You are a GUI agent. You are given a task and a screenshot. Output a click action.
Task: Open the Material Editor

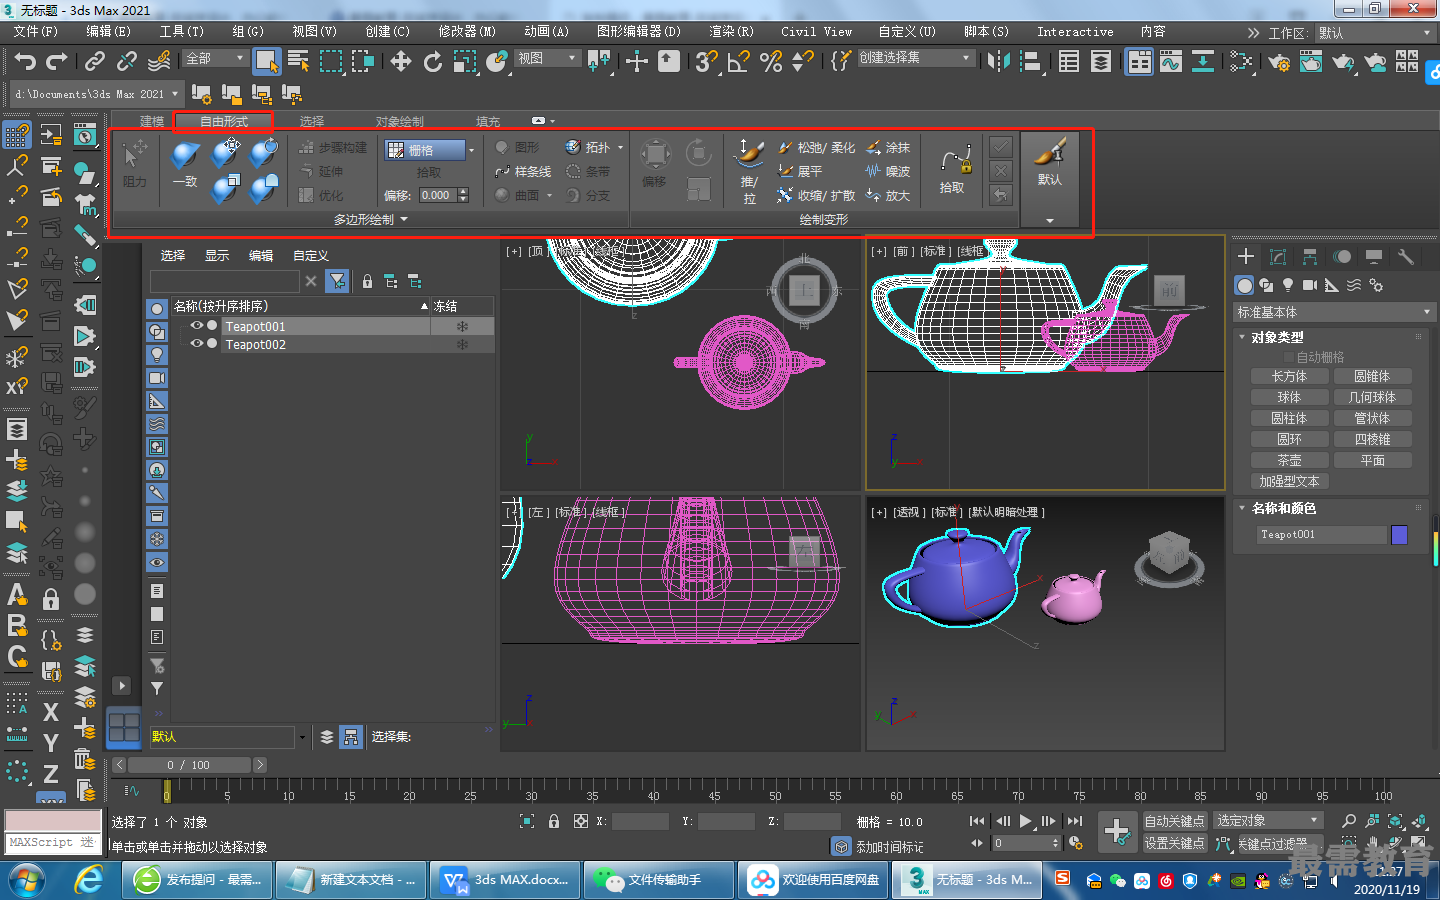tap(1242, 62)
